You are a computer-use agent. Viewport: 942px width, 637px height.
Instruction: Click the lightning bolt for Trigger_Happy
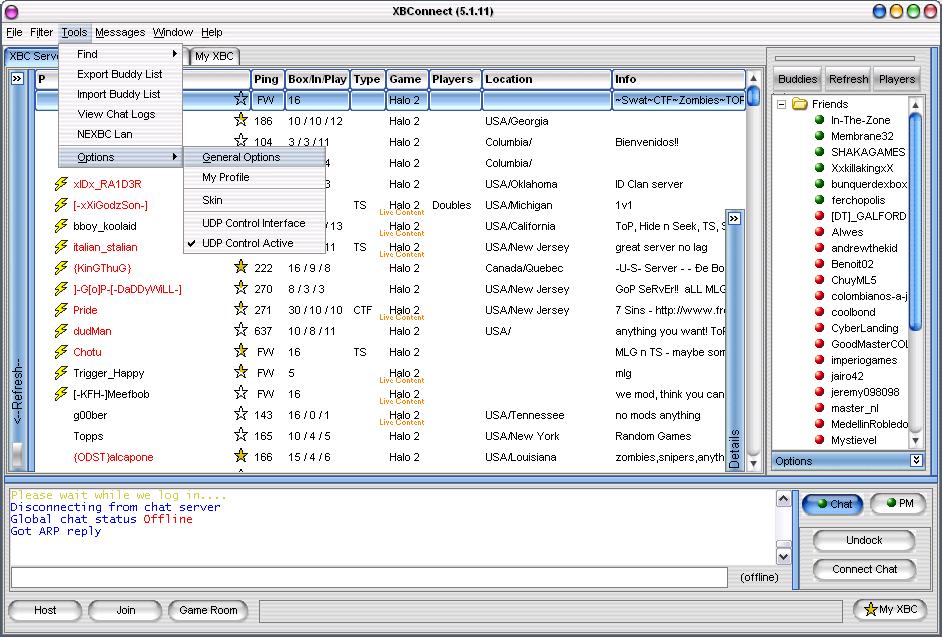click(x=61, y=373)
